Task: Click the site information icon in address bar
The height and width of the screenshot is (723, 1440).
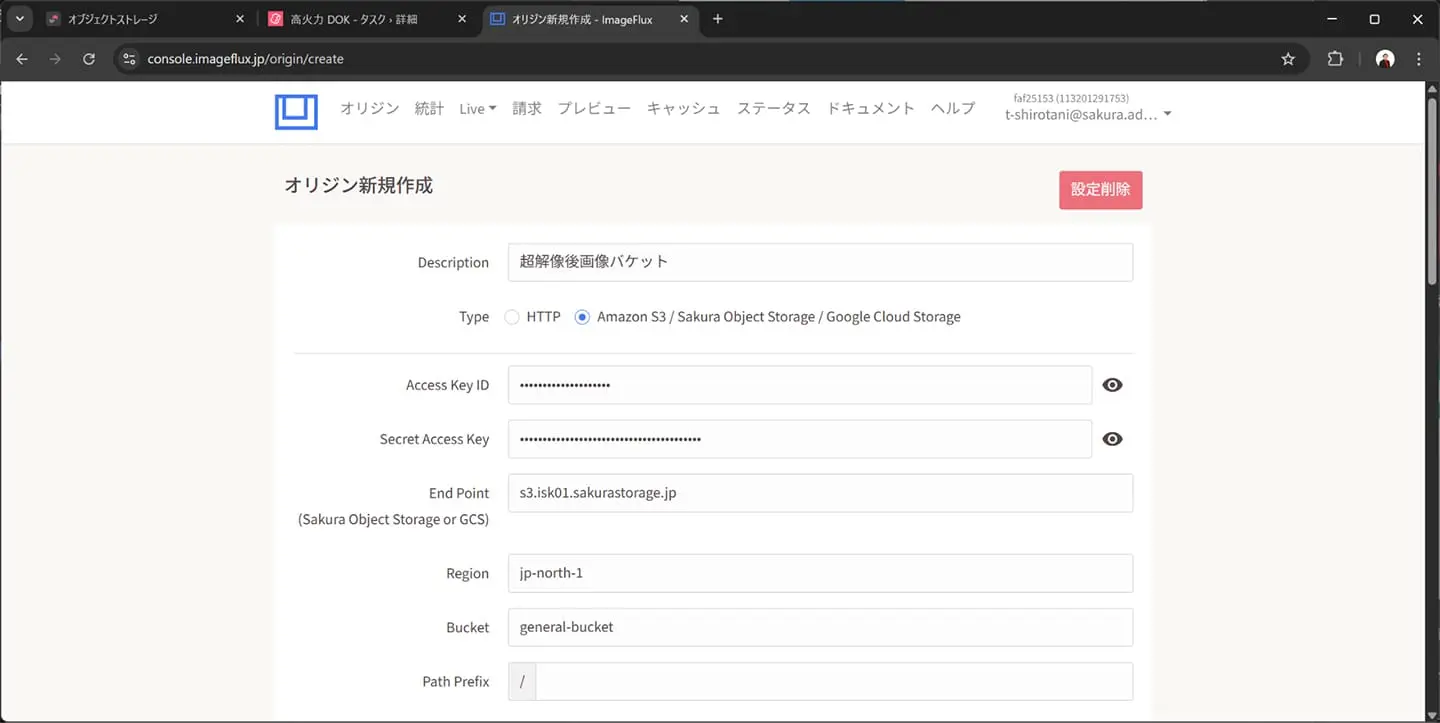Action: [x=128, y=59]
